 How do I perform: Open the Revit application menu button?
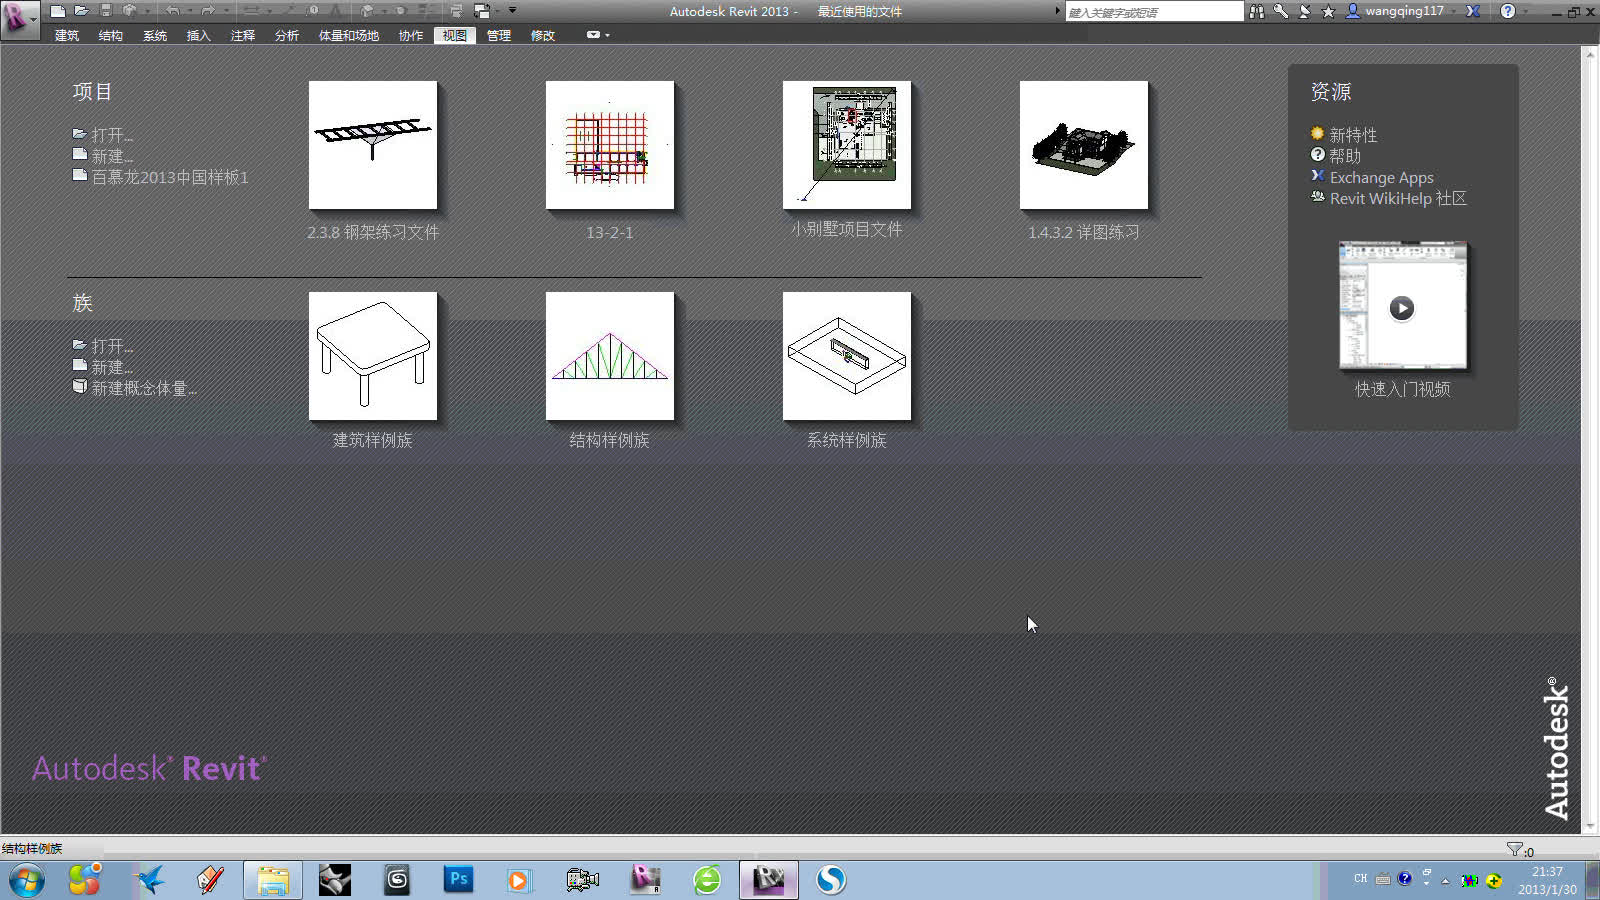(19, 18)
